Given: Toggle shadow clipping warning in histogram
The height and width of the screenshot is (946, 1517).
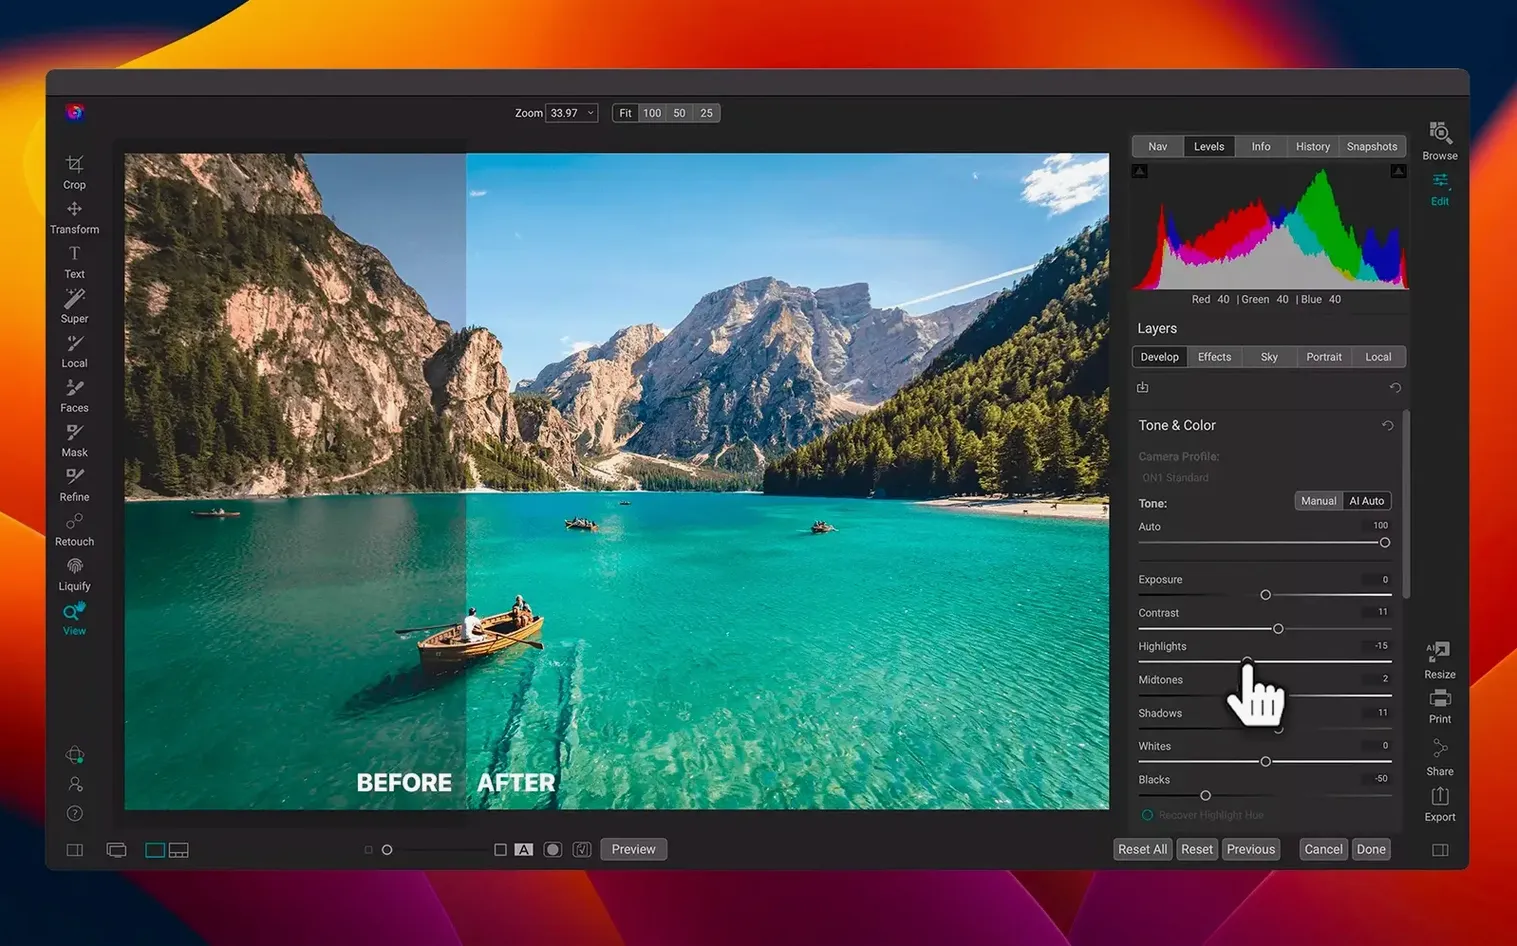Looking at the screenshot, I should [x=1139, y=171].
